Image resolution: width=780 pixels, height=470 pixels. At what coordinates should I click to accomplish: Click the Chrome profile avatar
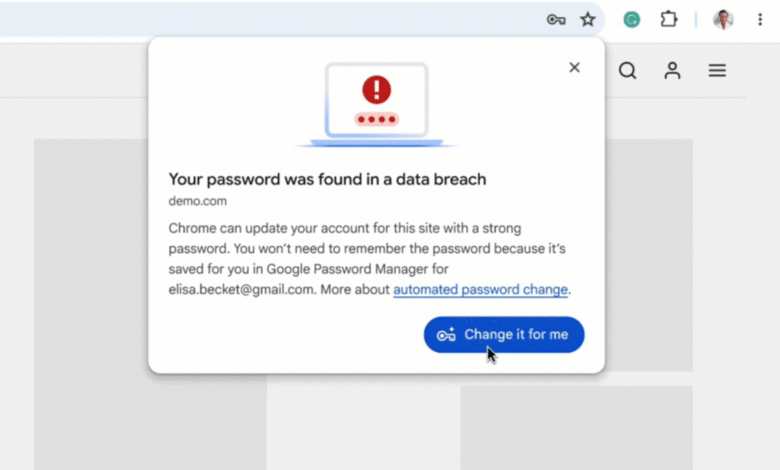(723, 19)
